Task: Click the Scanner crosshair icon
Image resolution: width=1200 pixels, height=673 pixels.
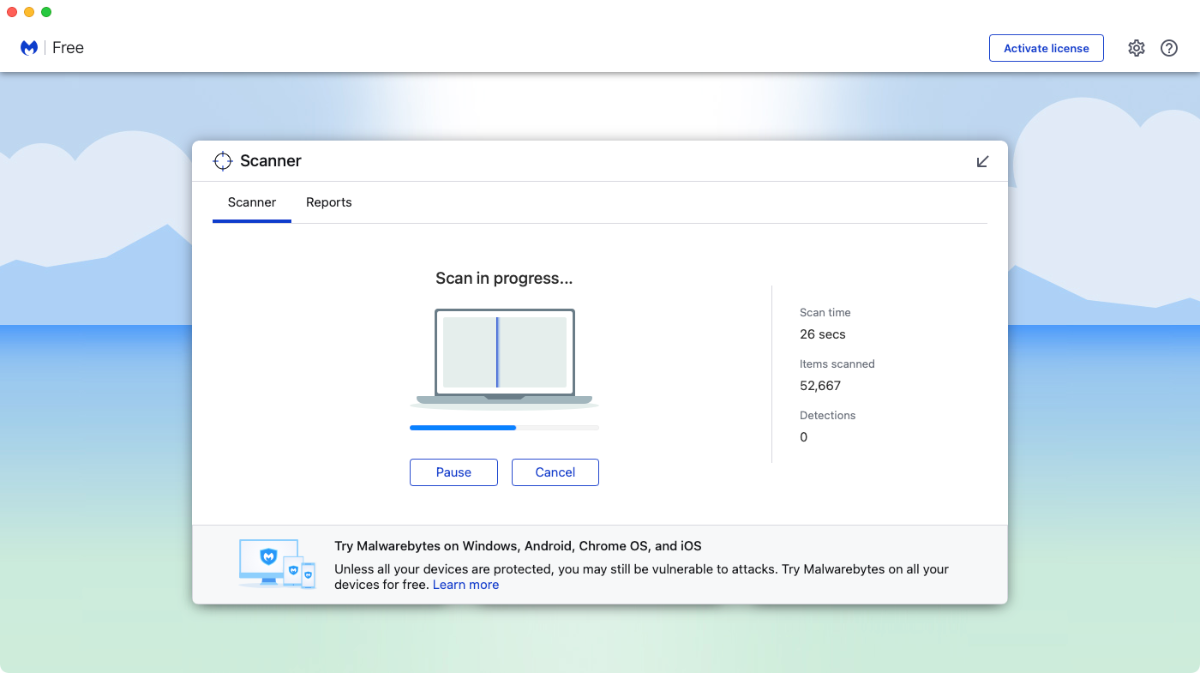Action: coord(222,160)
